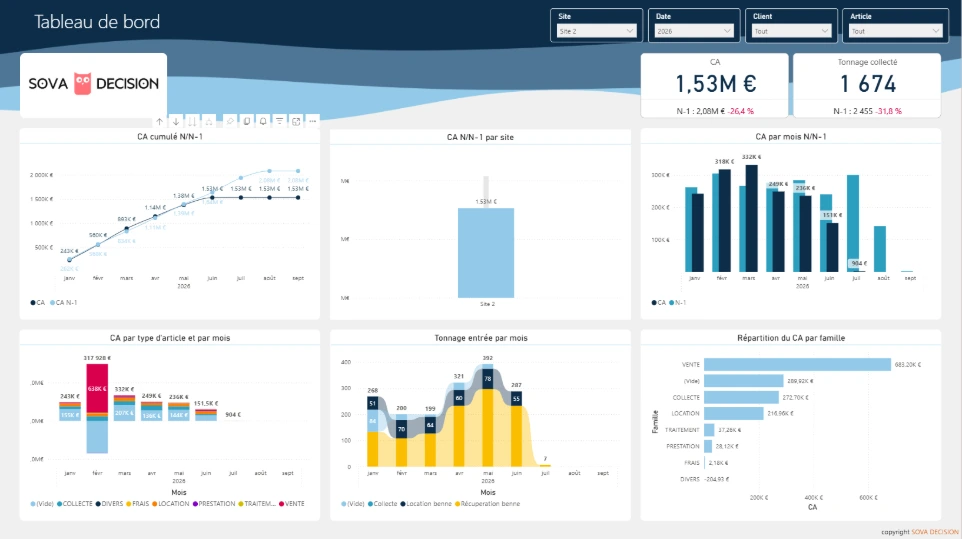Toggle (Vide) legend item in article chart
The width and height of the screenshot is (962, 539).
42,504
